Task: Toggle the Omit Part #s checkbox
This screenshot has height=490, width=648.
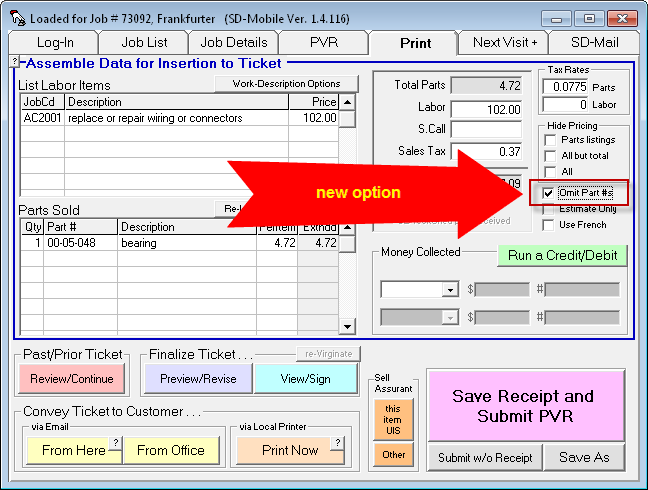Action: (549, 192)
